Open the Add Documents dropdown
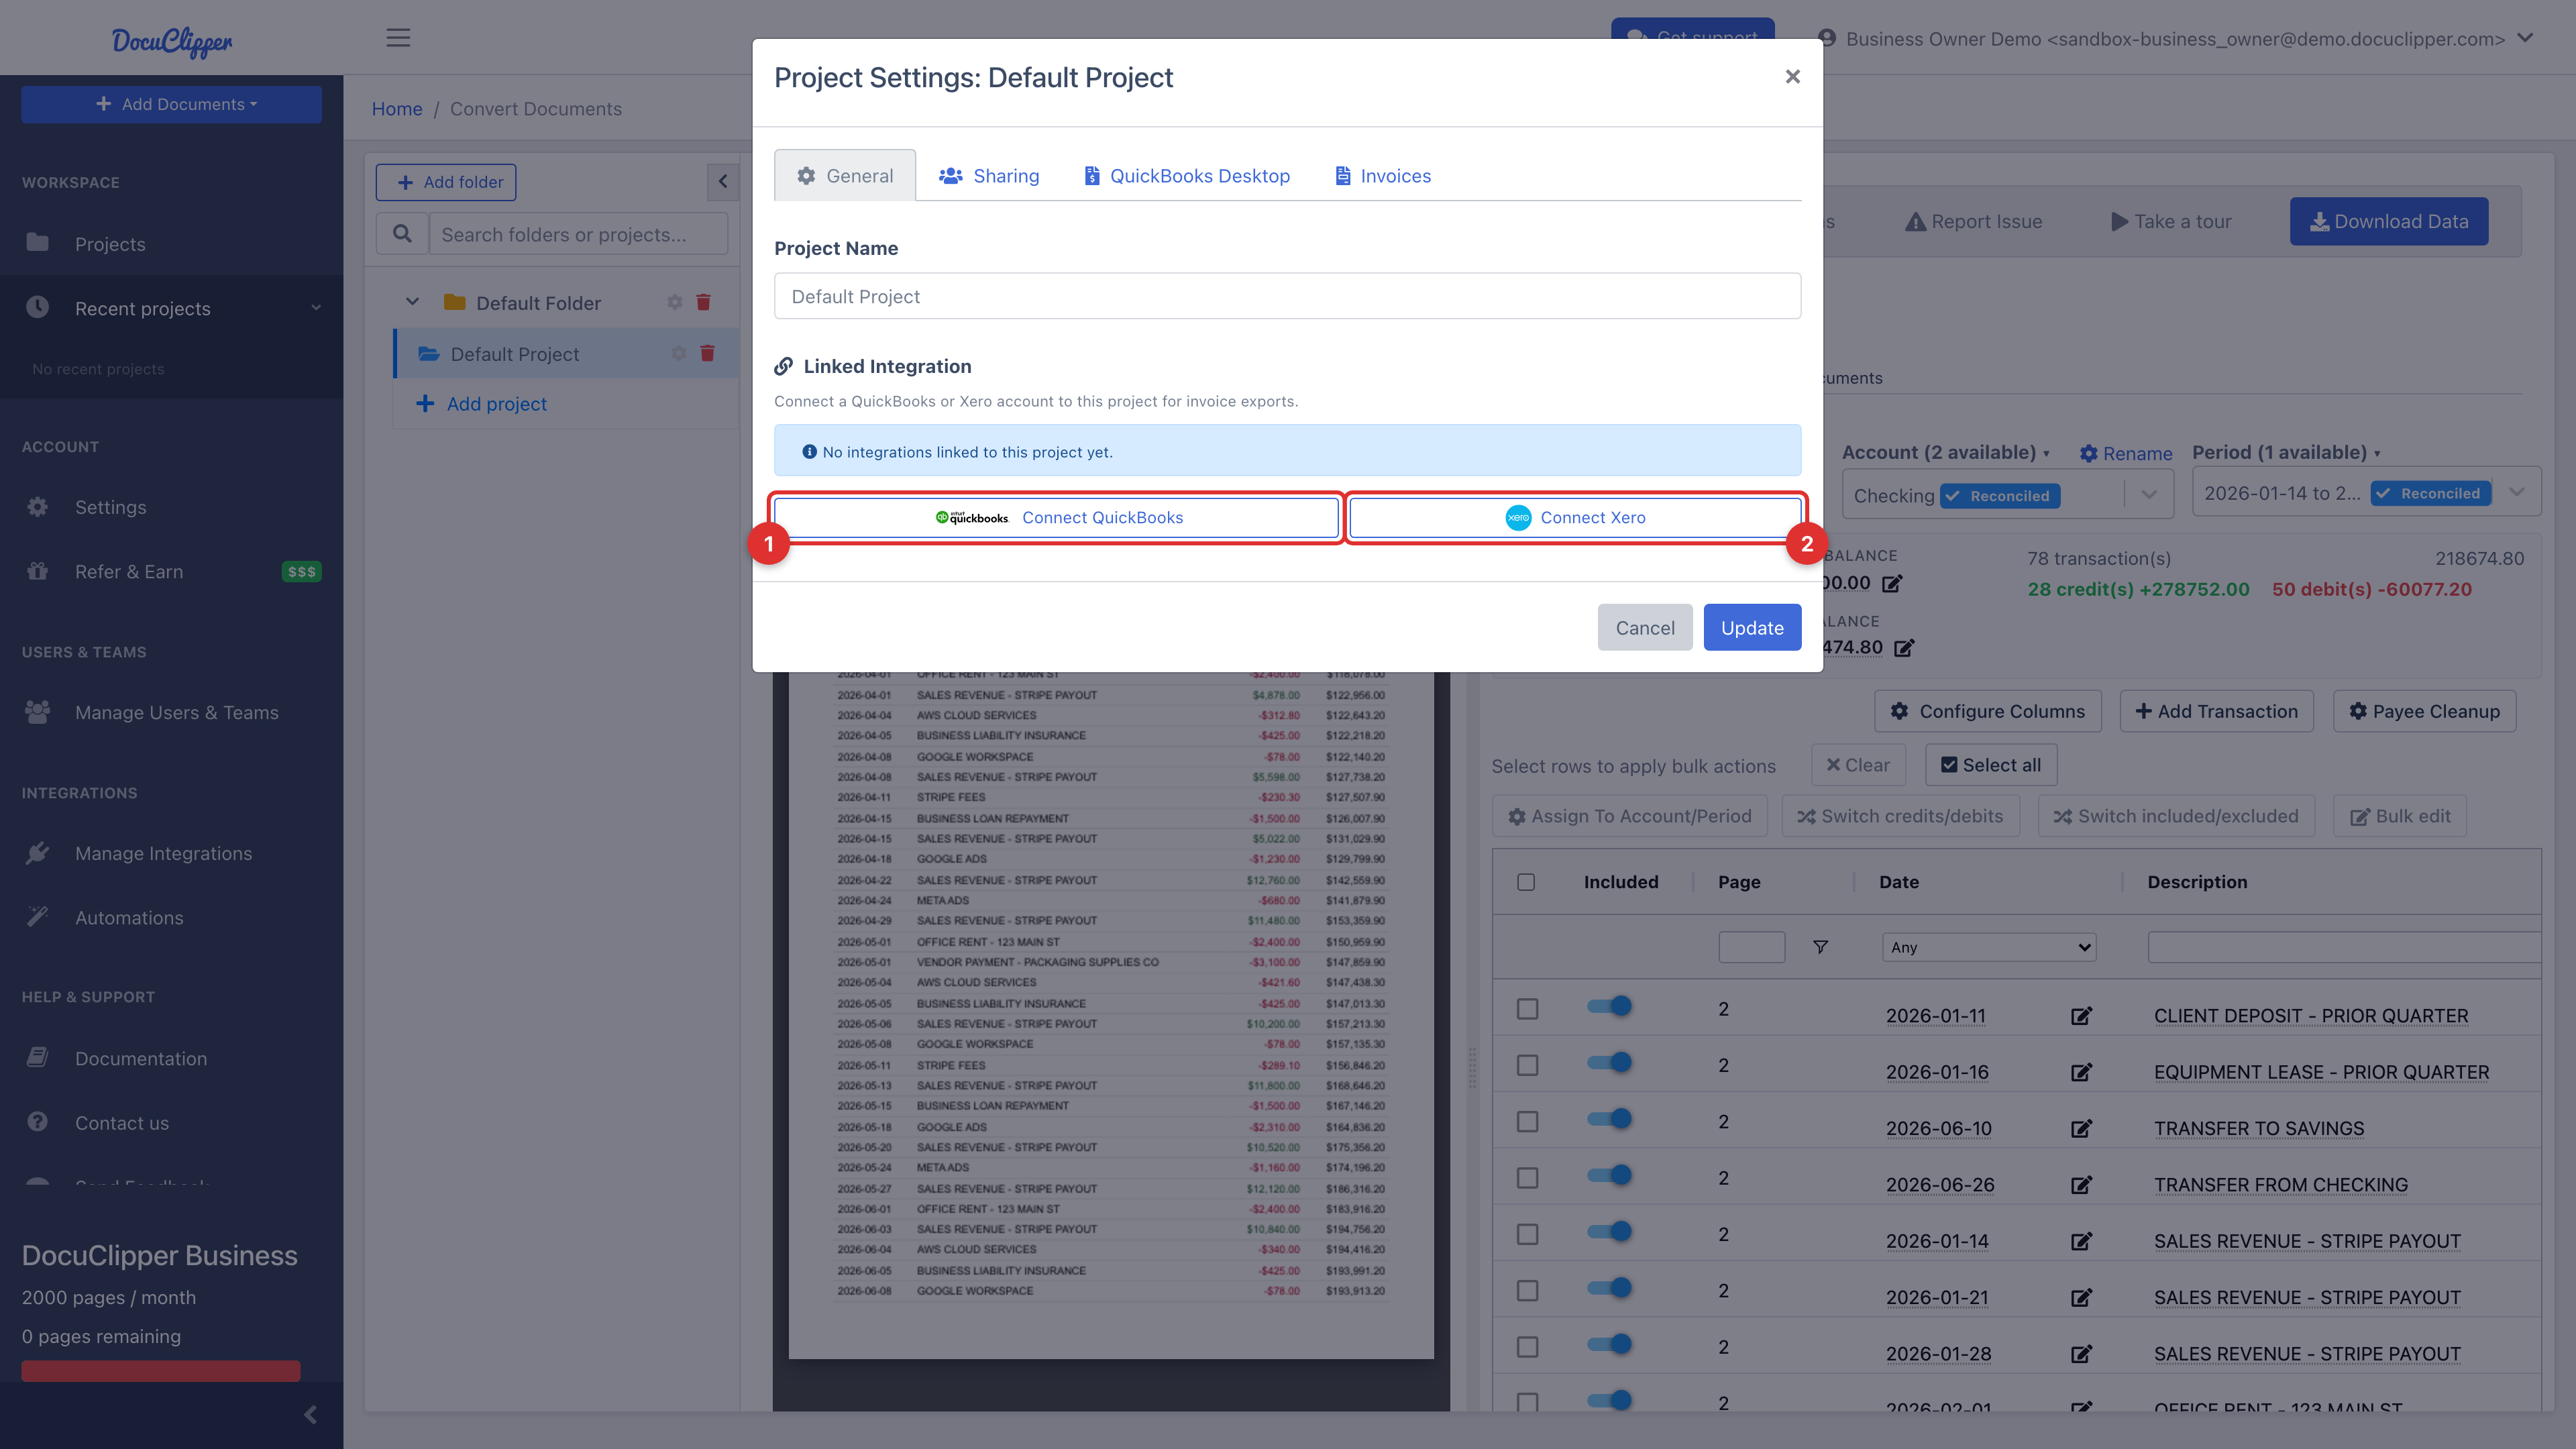This screenshot has width=2576, height=1449. (172, 104)
